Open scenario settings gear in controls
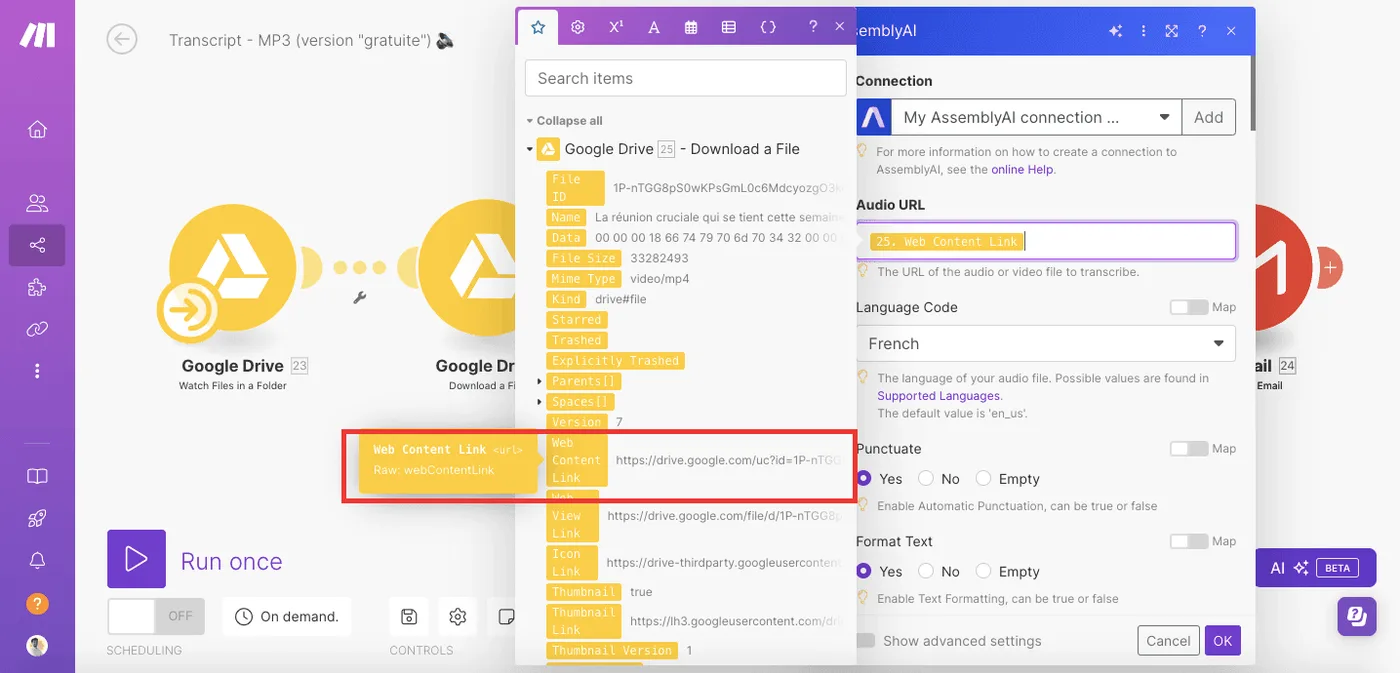The image size is (1400, 673). point(458,617)
